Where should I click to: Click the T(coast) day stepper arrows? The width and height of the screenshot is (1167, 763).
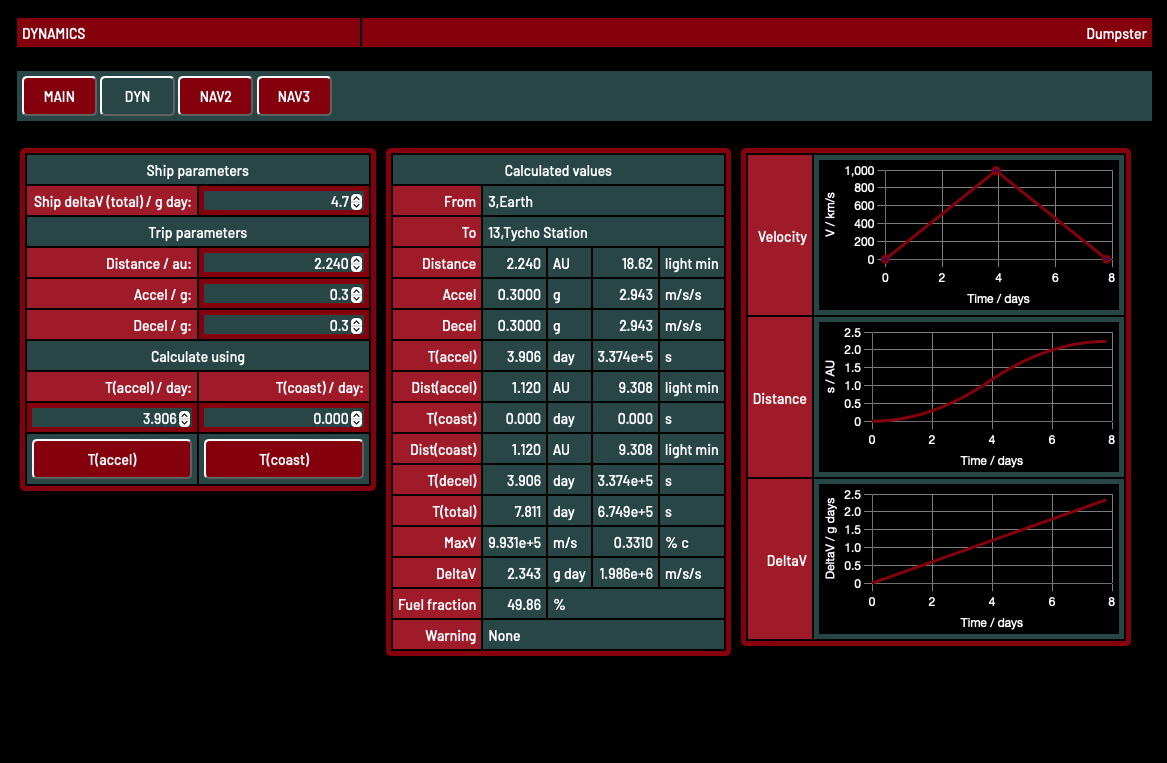(x=357, y=419)
